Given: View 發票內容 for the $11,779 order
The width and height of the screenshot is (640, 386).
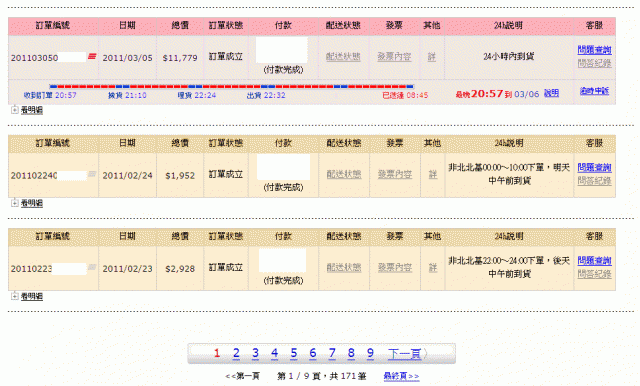Looking at the screenshot, I should pos(394,57).
